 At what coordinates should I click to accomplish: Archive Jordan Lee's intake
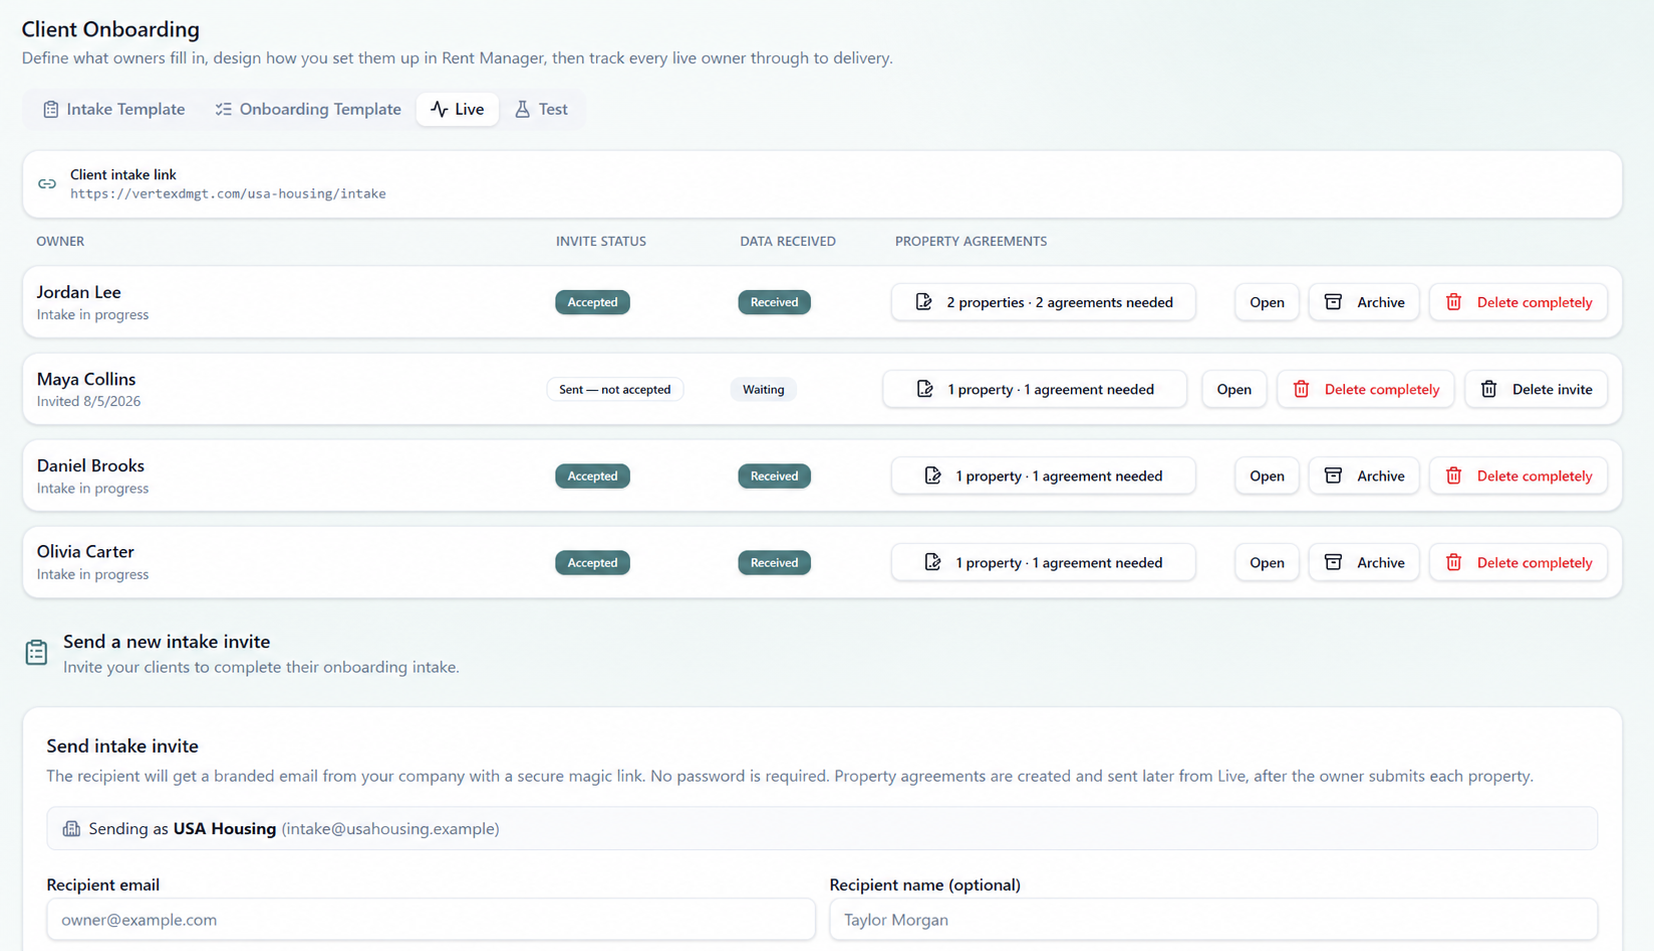pyautogui.click(x=1364, y=302)
